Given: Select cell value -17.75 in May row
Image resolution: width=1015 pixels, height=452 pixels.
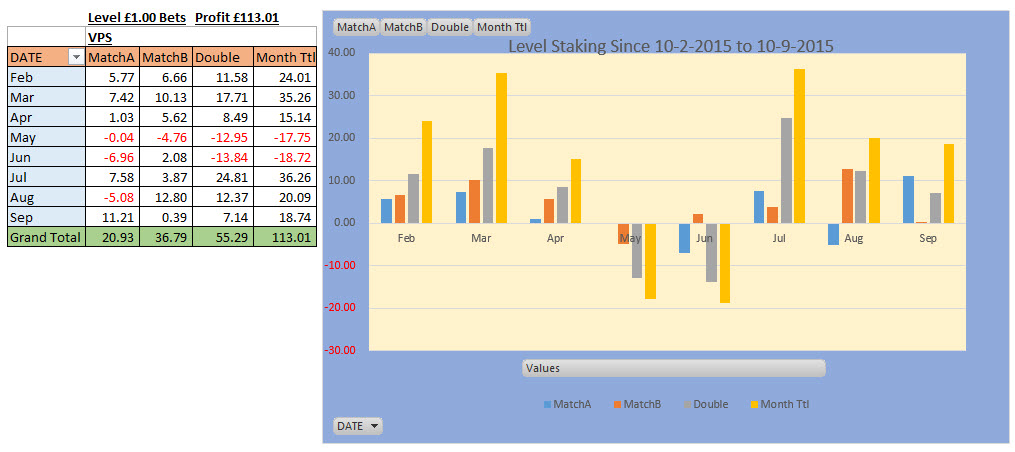Looking at the screenshot, I should (285, 138).
